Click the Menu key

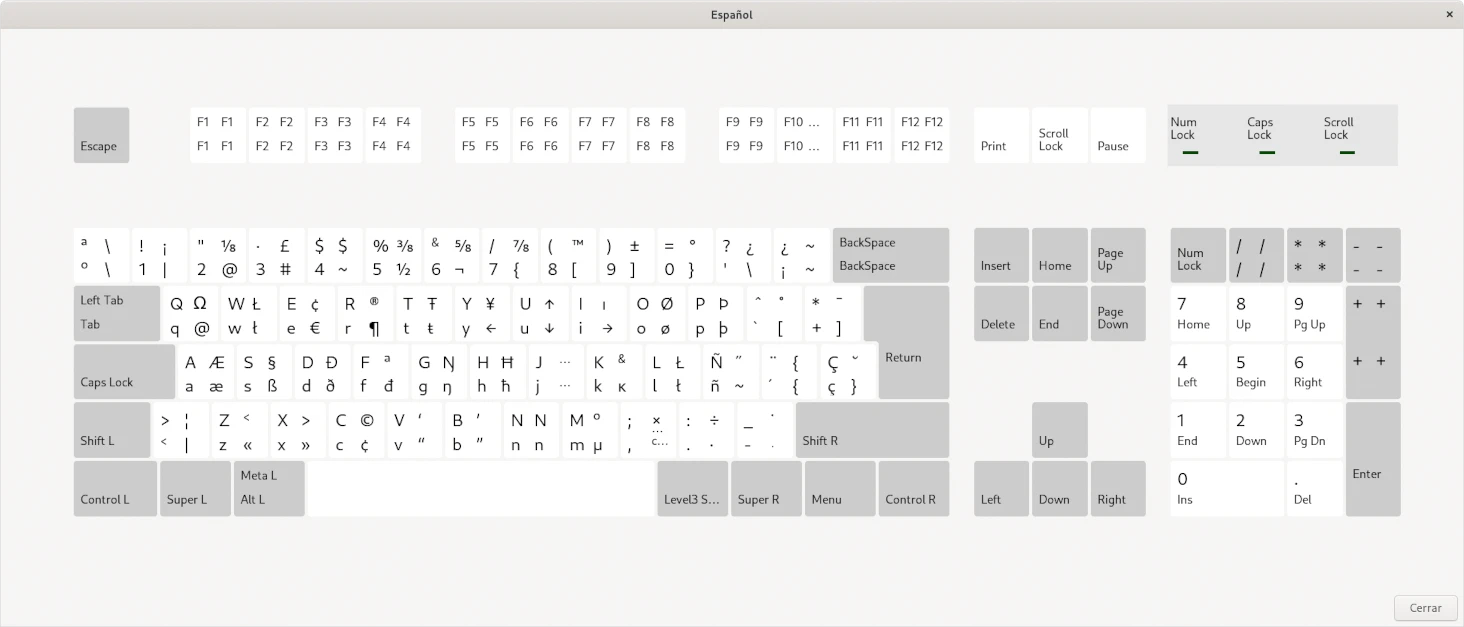(x=840, y=489)
